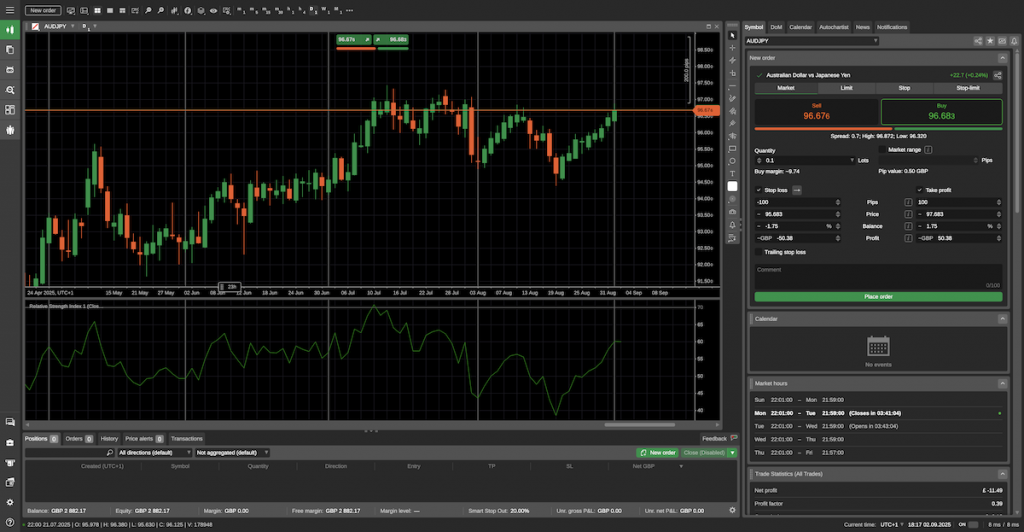The height and width of the screenshot is (532, 1024).
Task: Switch to the Autochartist tab
Action: (x=833, y=27)
